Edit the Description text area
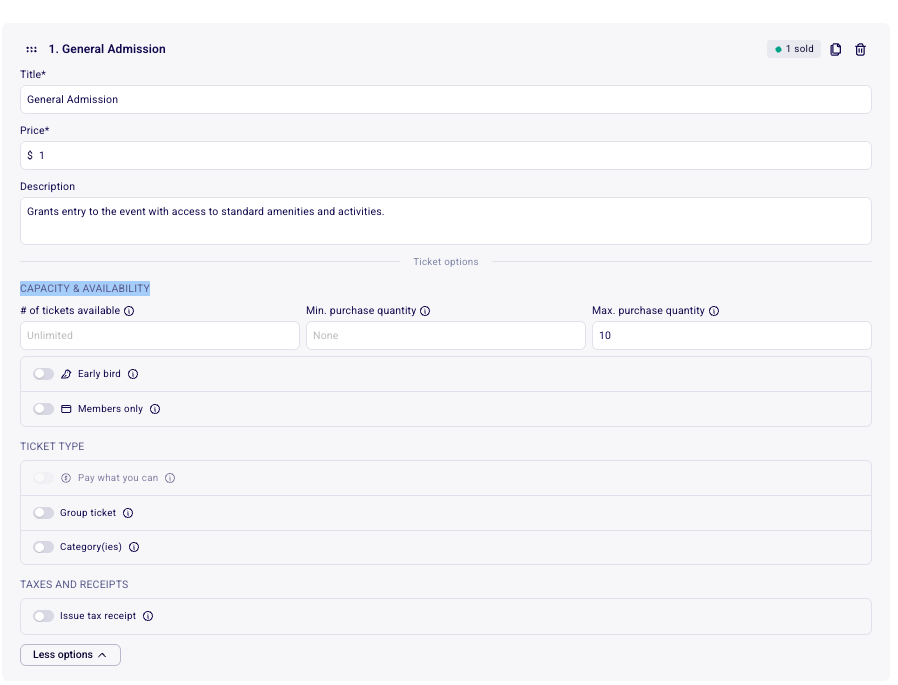The image size is (898, 685). point(446,221)
